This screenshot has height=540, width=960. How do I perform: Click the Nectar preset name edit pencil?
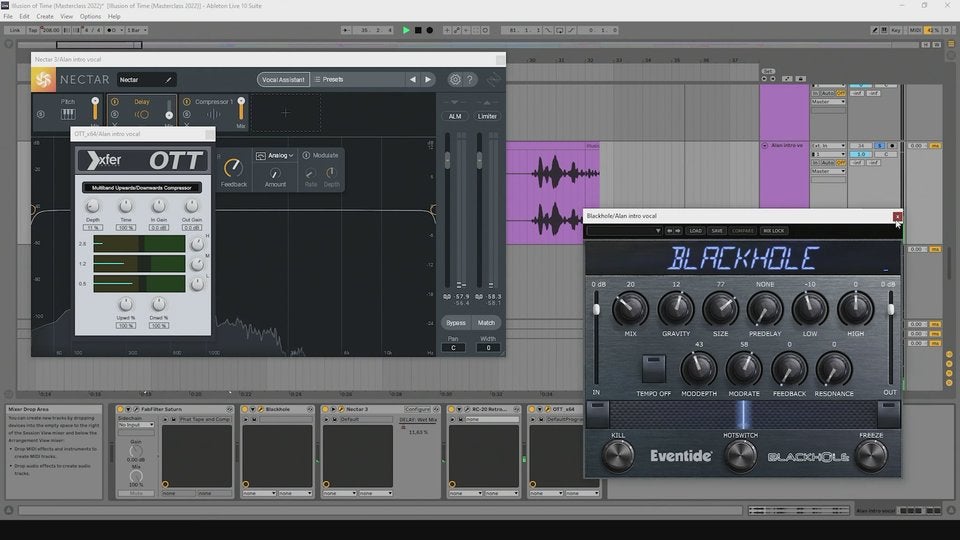pyautogui.click(x=168, y=79)
